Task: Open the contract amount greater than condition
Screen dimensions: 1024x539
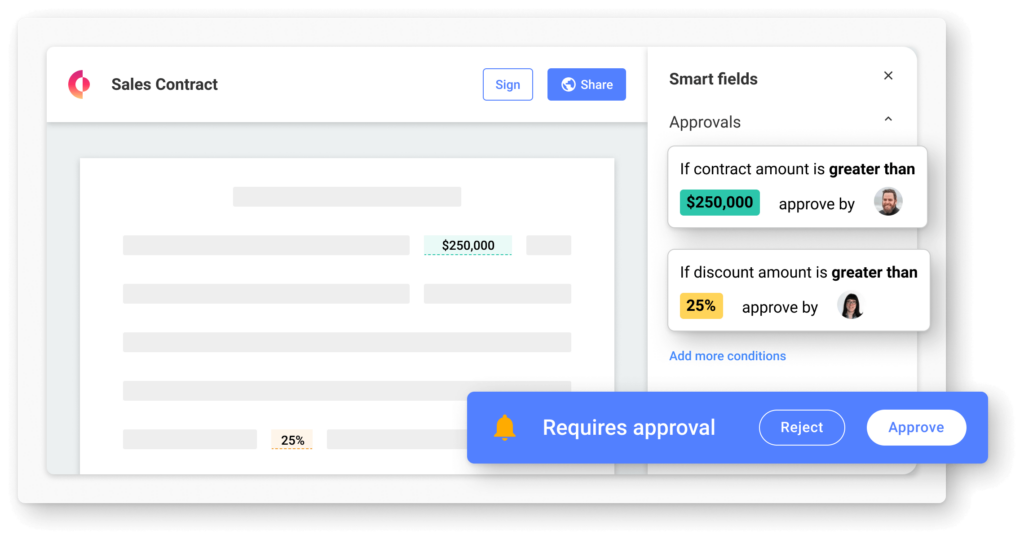Action: pyautogui.click(x=797, y=187)
